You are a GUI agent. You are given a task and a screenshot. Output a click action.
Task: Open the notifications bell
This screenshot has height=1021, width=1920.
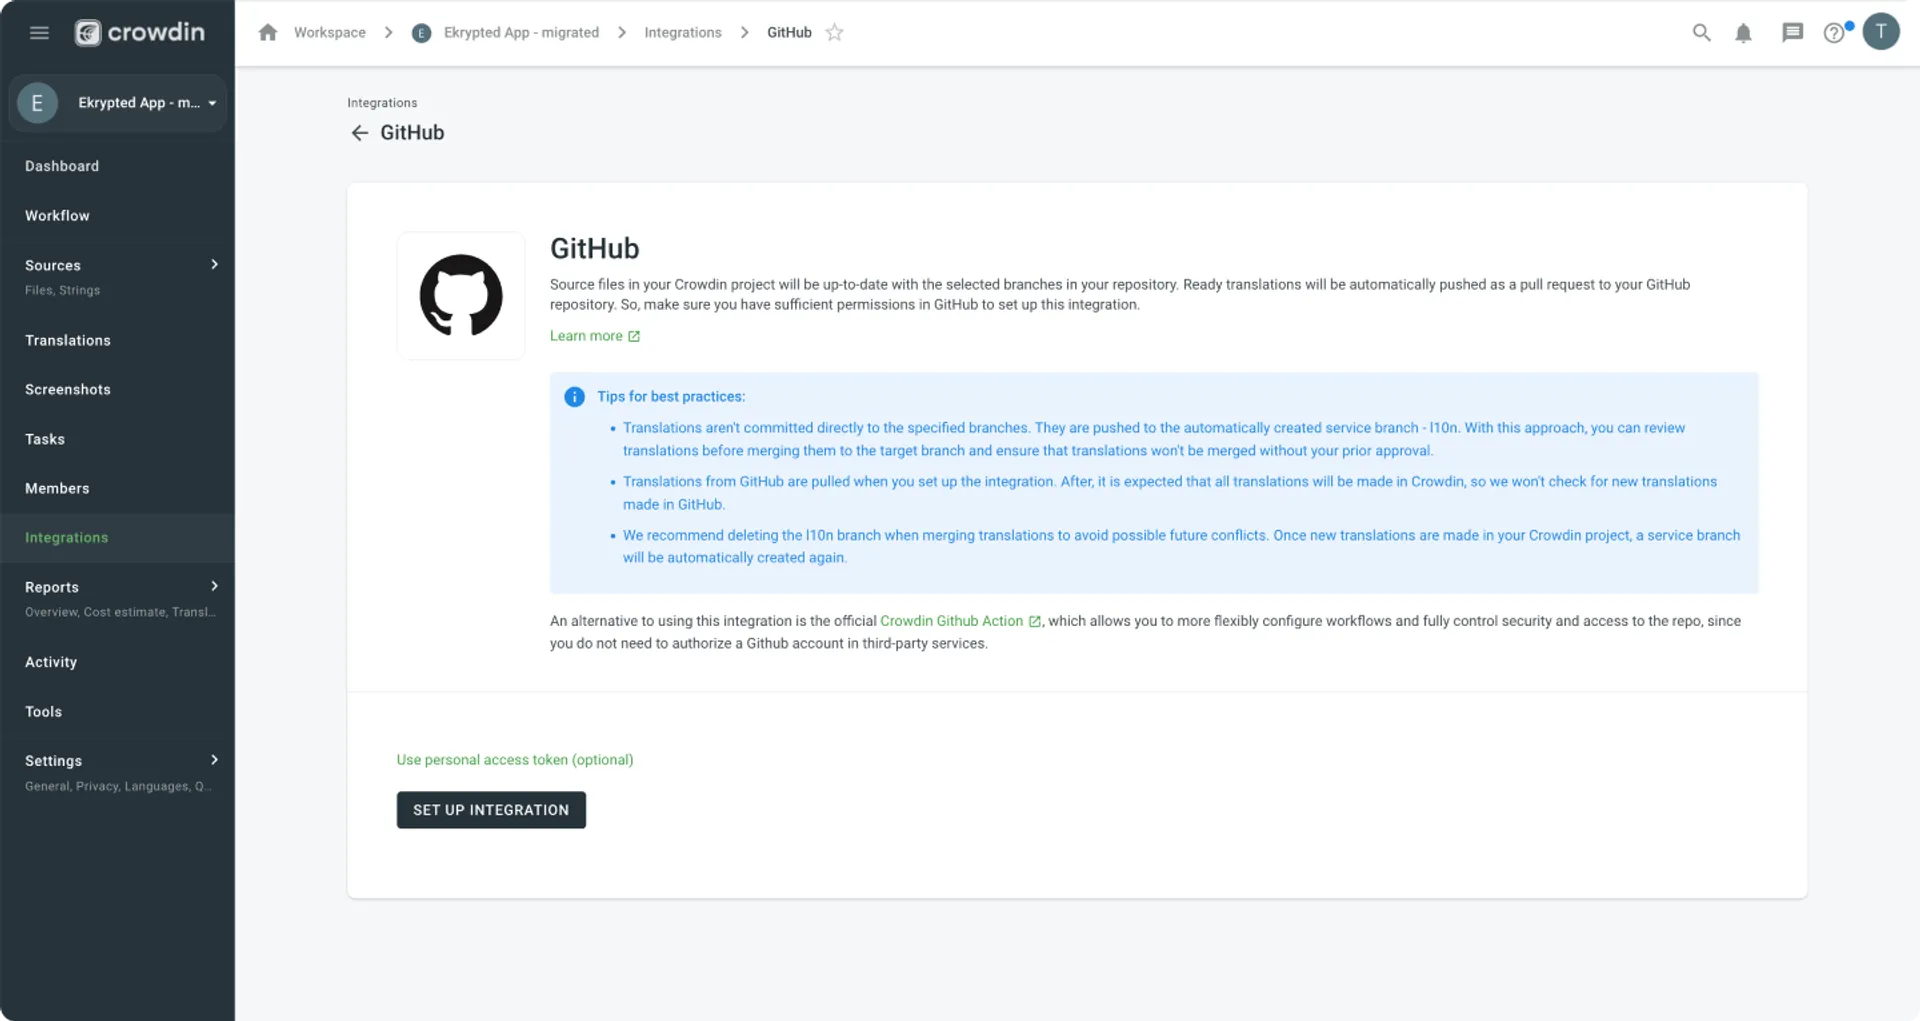[x=1743, y=33]
